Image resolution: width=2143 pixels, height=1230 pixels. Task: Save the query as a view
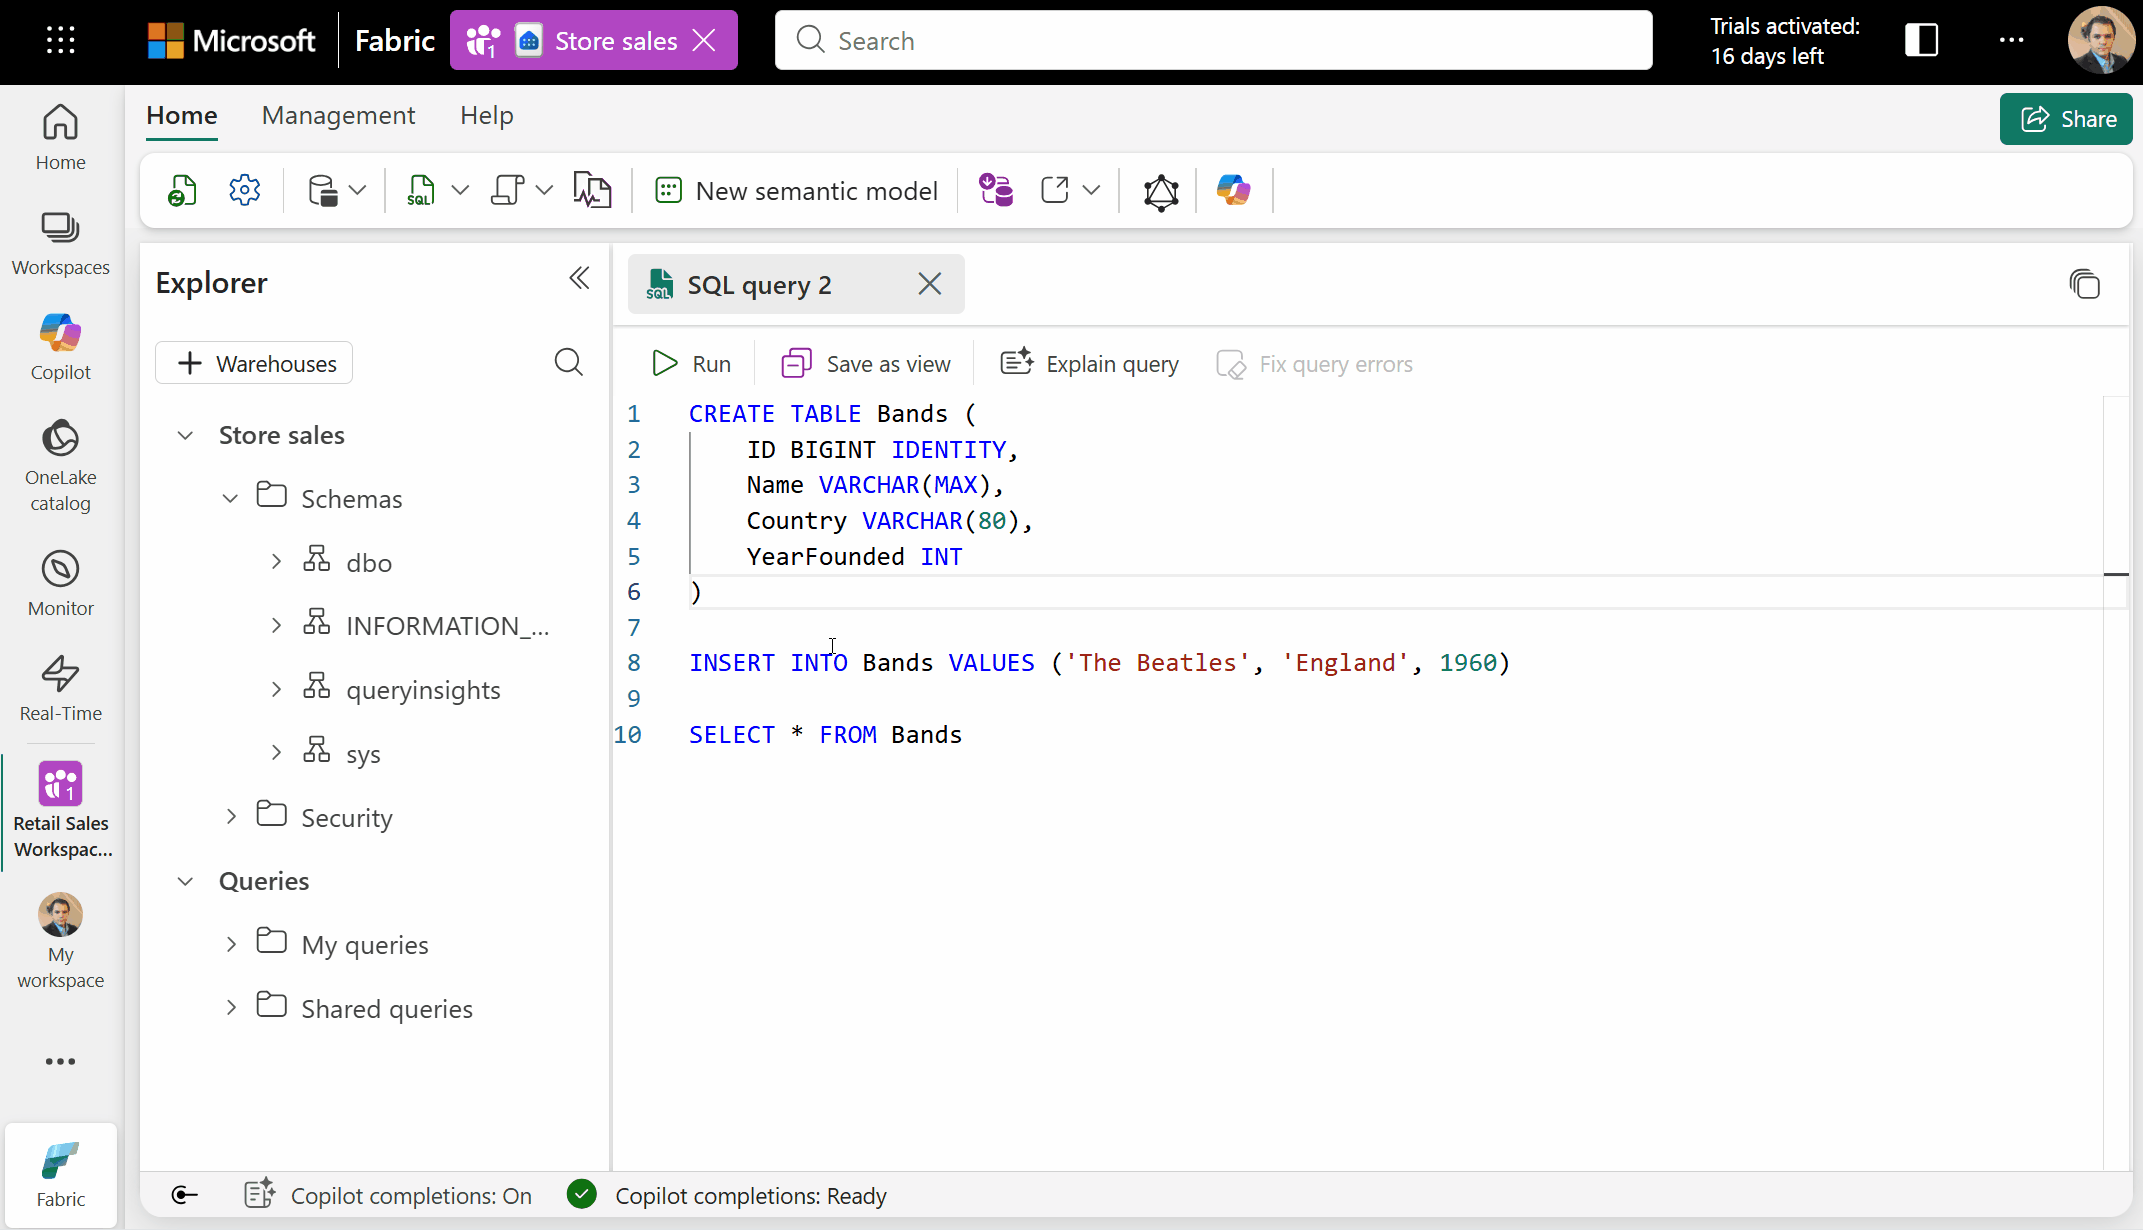(x=865, y=363)
